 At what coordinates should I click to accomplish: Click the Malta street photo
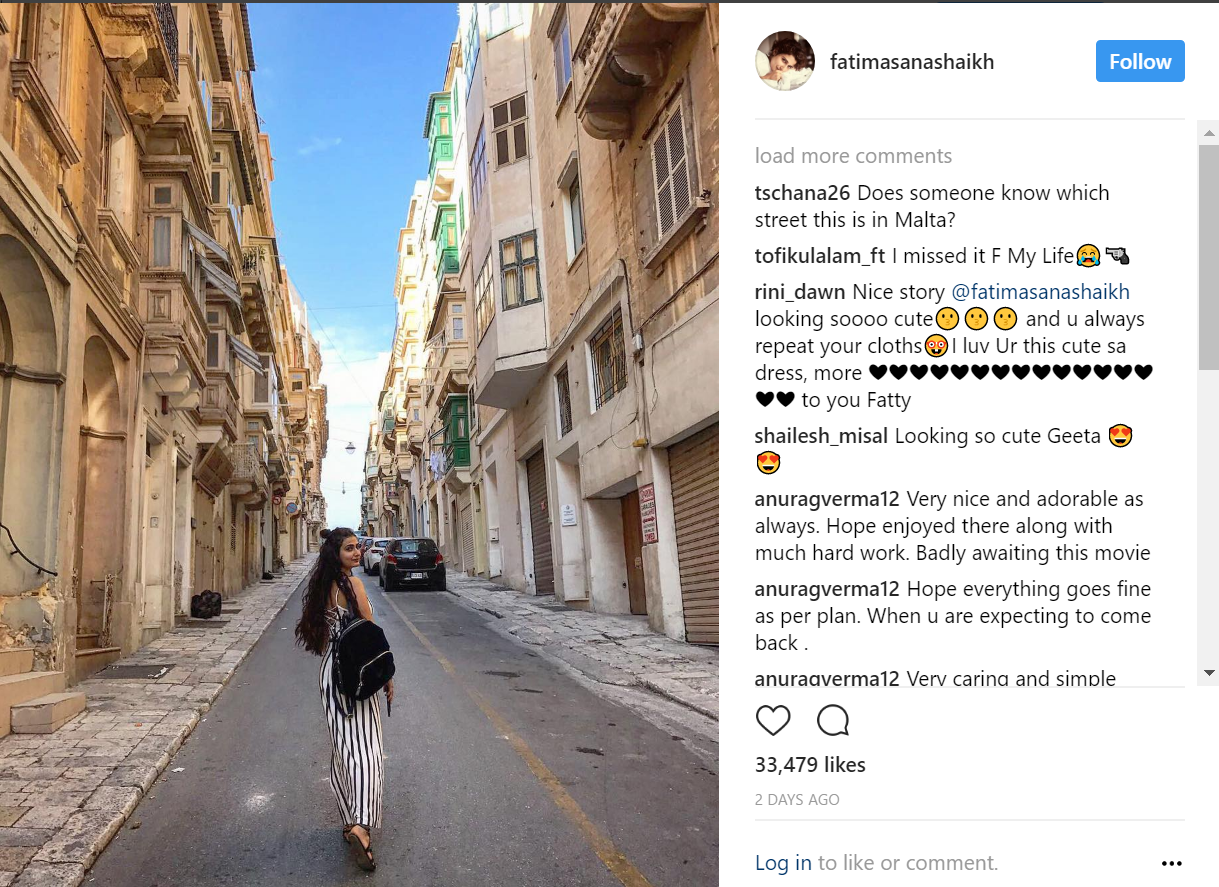click(360, 445)
